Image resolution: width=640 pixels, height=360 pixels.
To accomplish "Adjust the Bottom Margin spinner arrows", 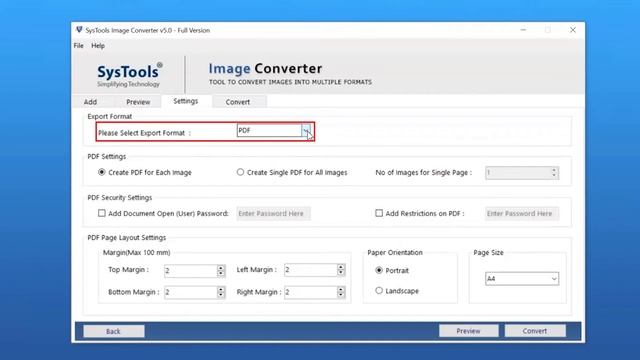I will coord(221,292).
